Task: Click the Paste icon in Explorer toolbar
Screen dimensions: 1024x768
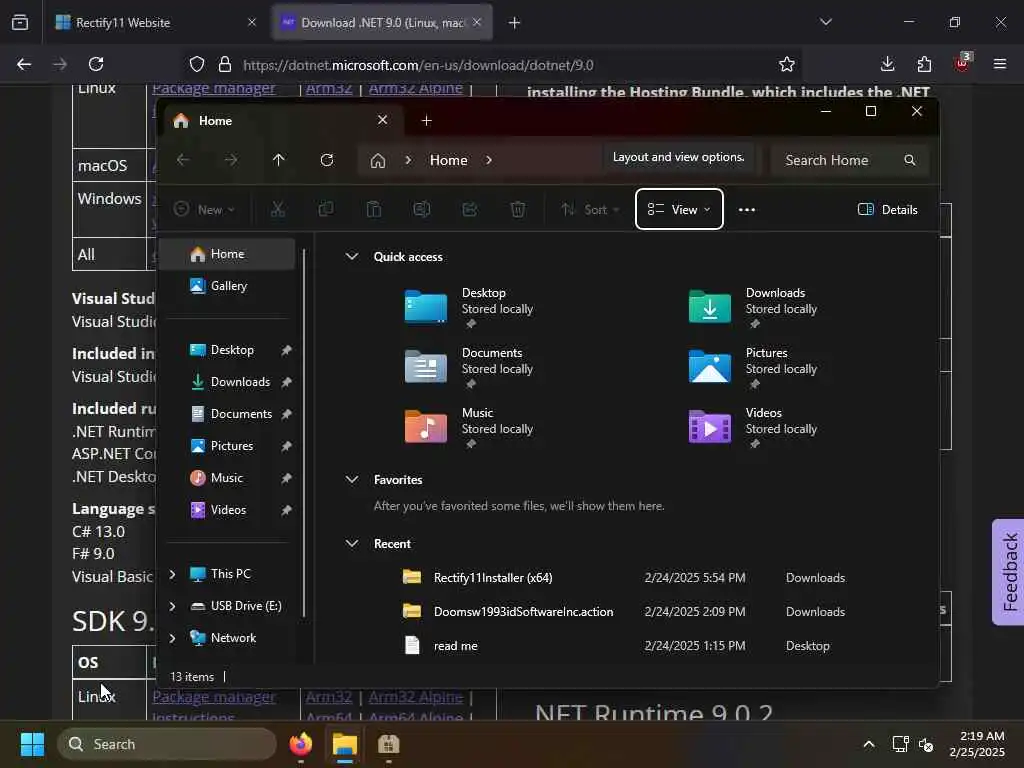Action: tap(374, 209)
